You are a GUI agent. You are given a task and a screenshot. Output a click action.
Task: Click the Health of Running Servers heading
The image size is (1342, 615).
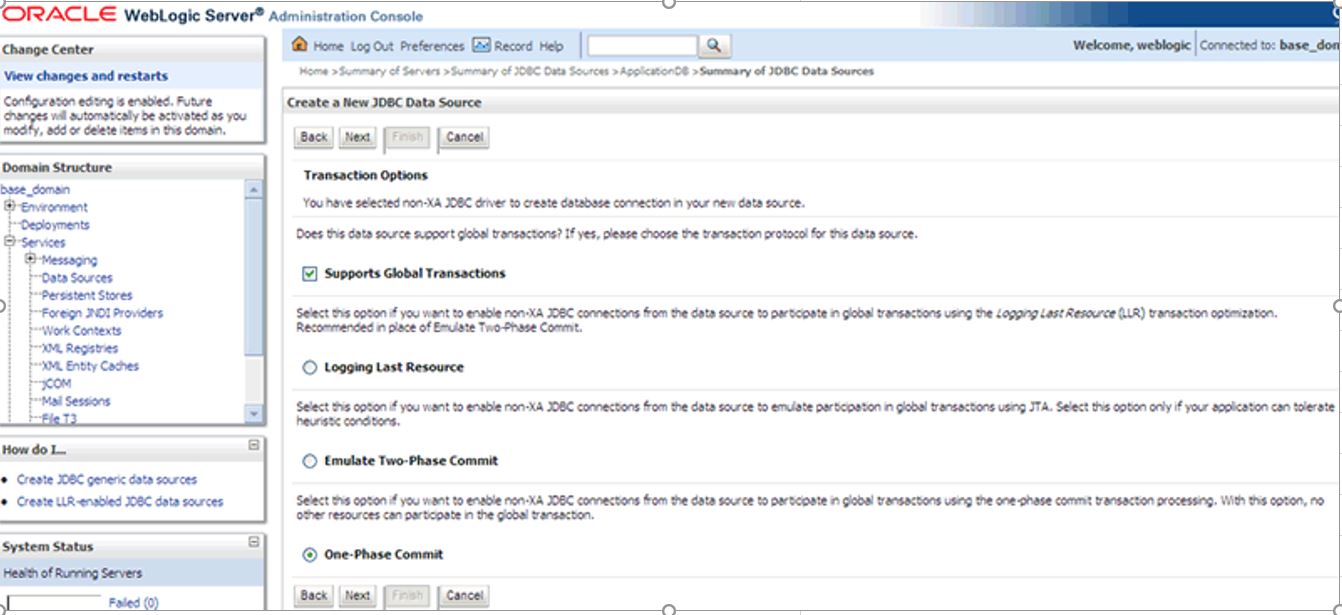coord(72,573)
